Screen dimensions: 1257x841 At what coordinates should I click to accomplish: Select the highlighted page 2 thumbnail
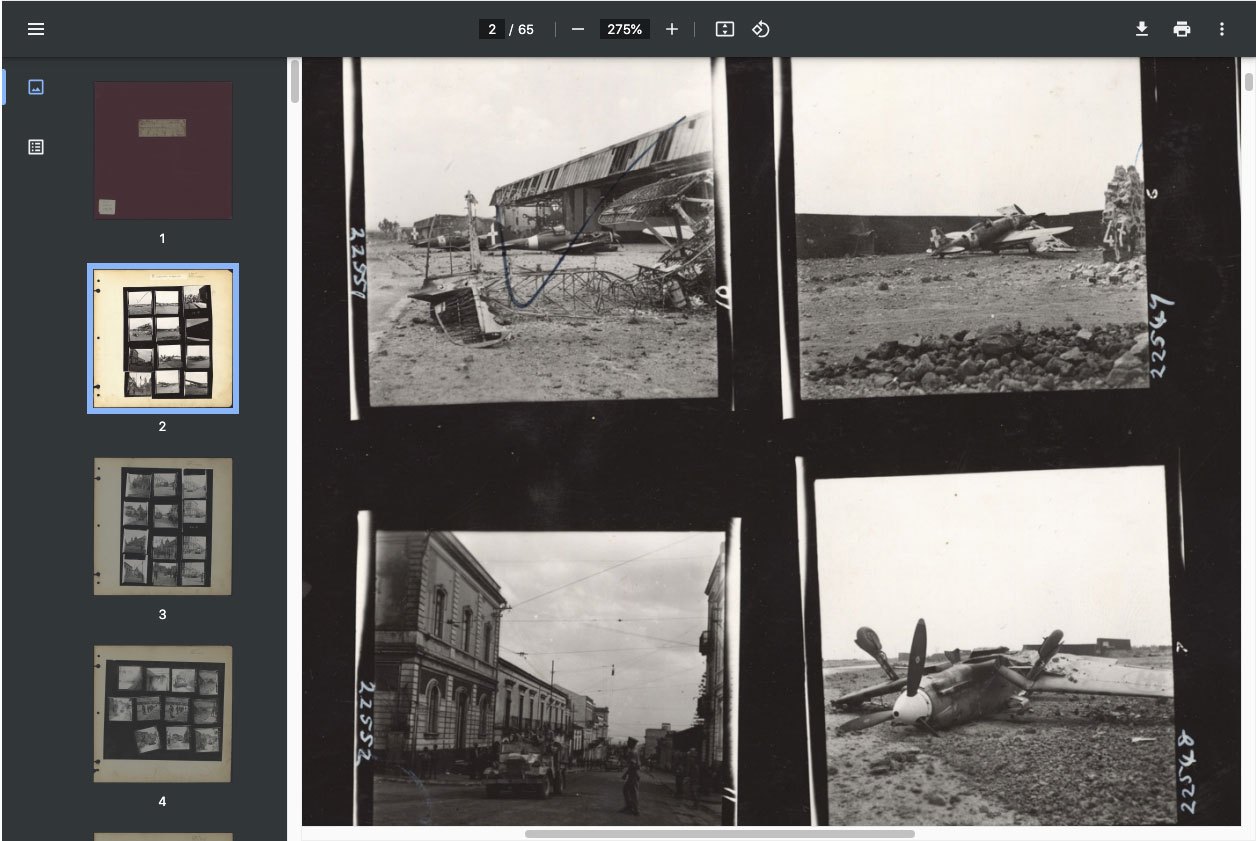pos(162,338)
